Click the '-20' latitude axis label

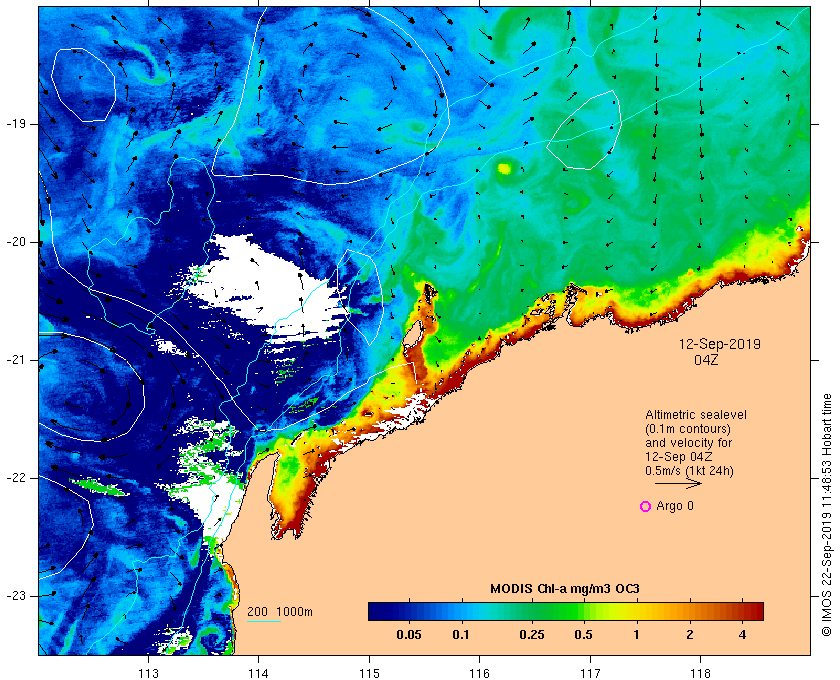click(16, 242)
